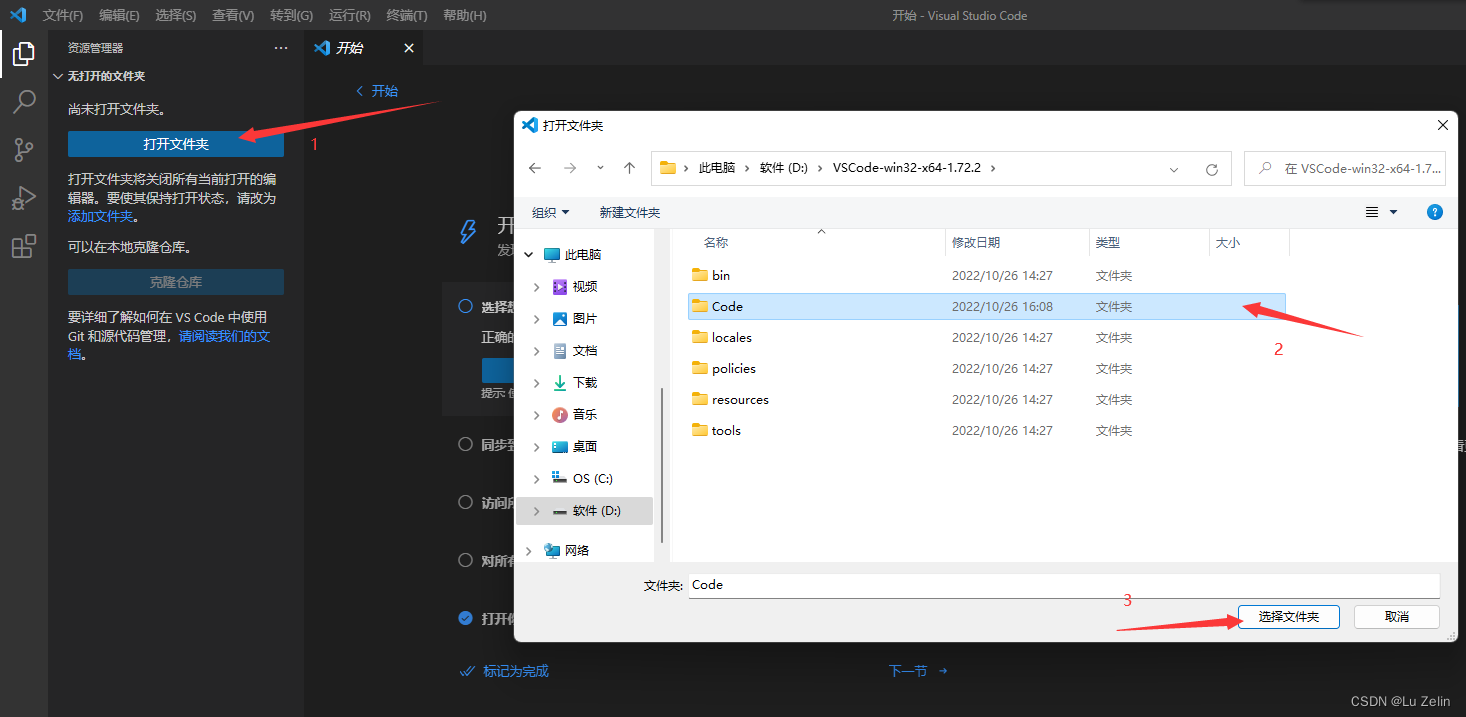Click the 克隆仓库 button
Image resolution: width=1466 pixels, height=717 pixels.
point(176,282)
